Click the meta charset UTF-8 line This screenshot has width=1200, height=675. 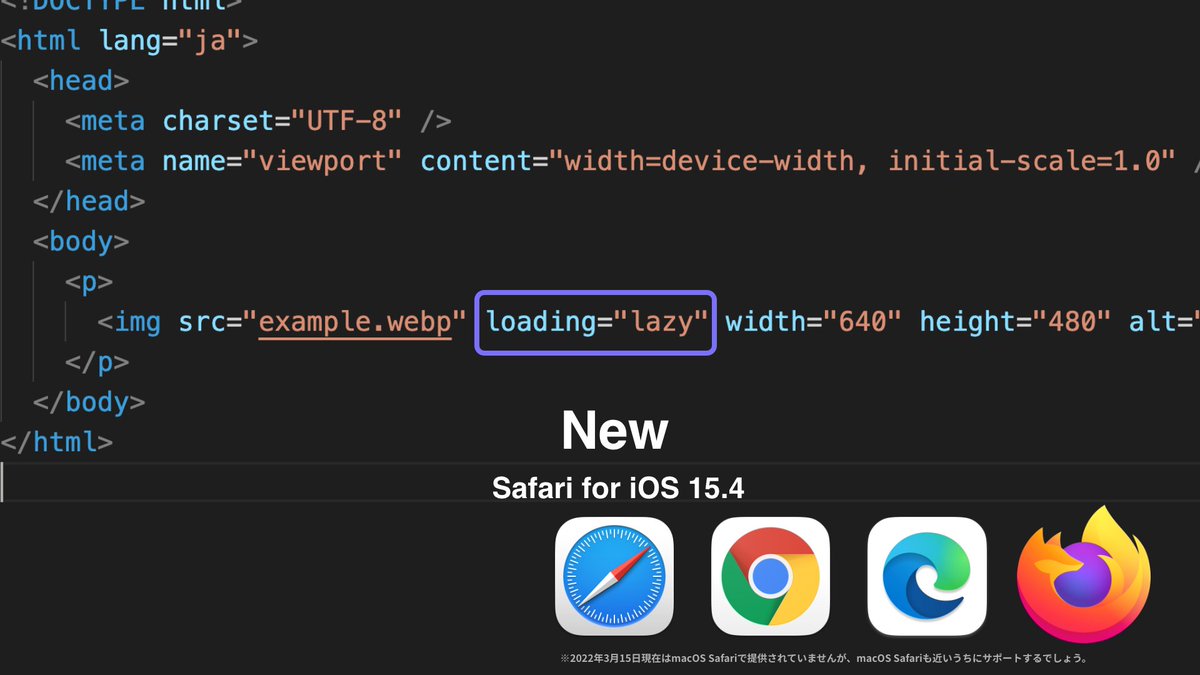(258, 121)
